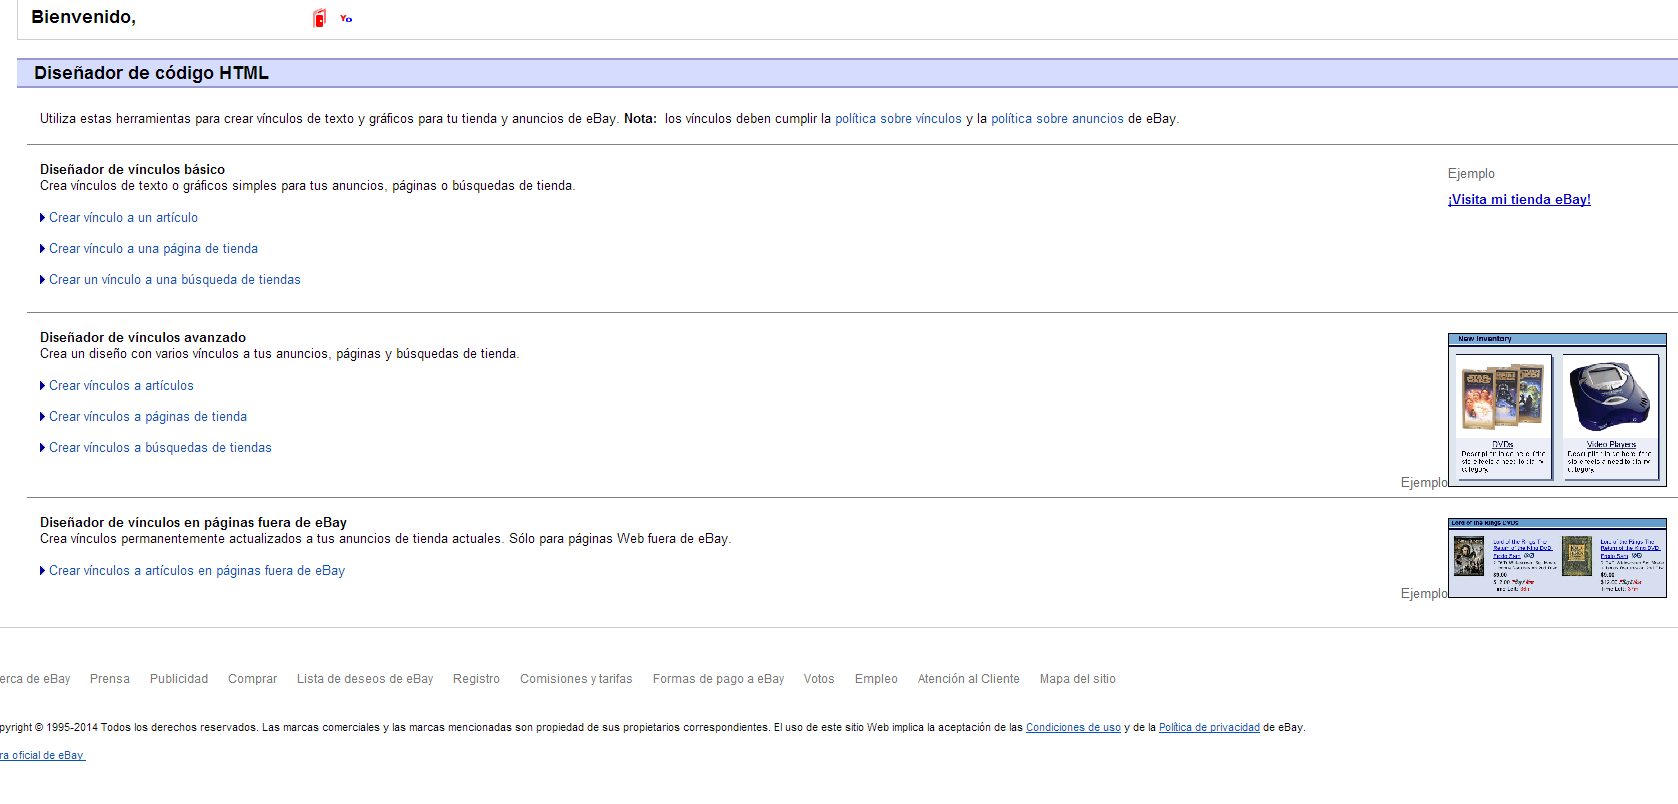This screenshot has height=804, width=1678.
Task: Expand arrow before Crear vínculo a una página de tienda
Action: click(42, 249)
